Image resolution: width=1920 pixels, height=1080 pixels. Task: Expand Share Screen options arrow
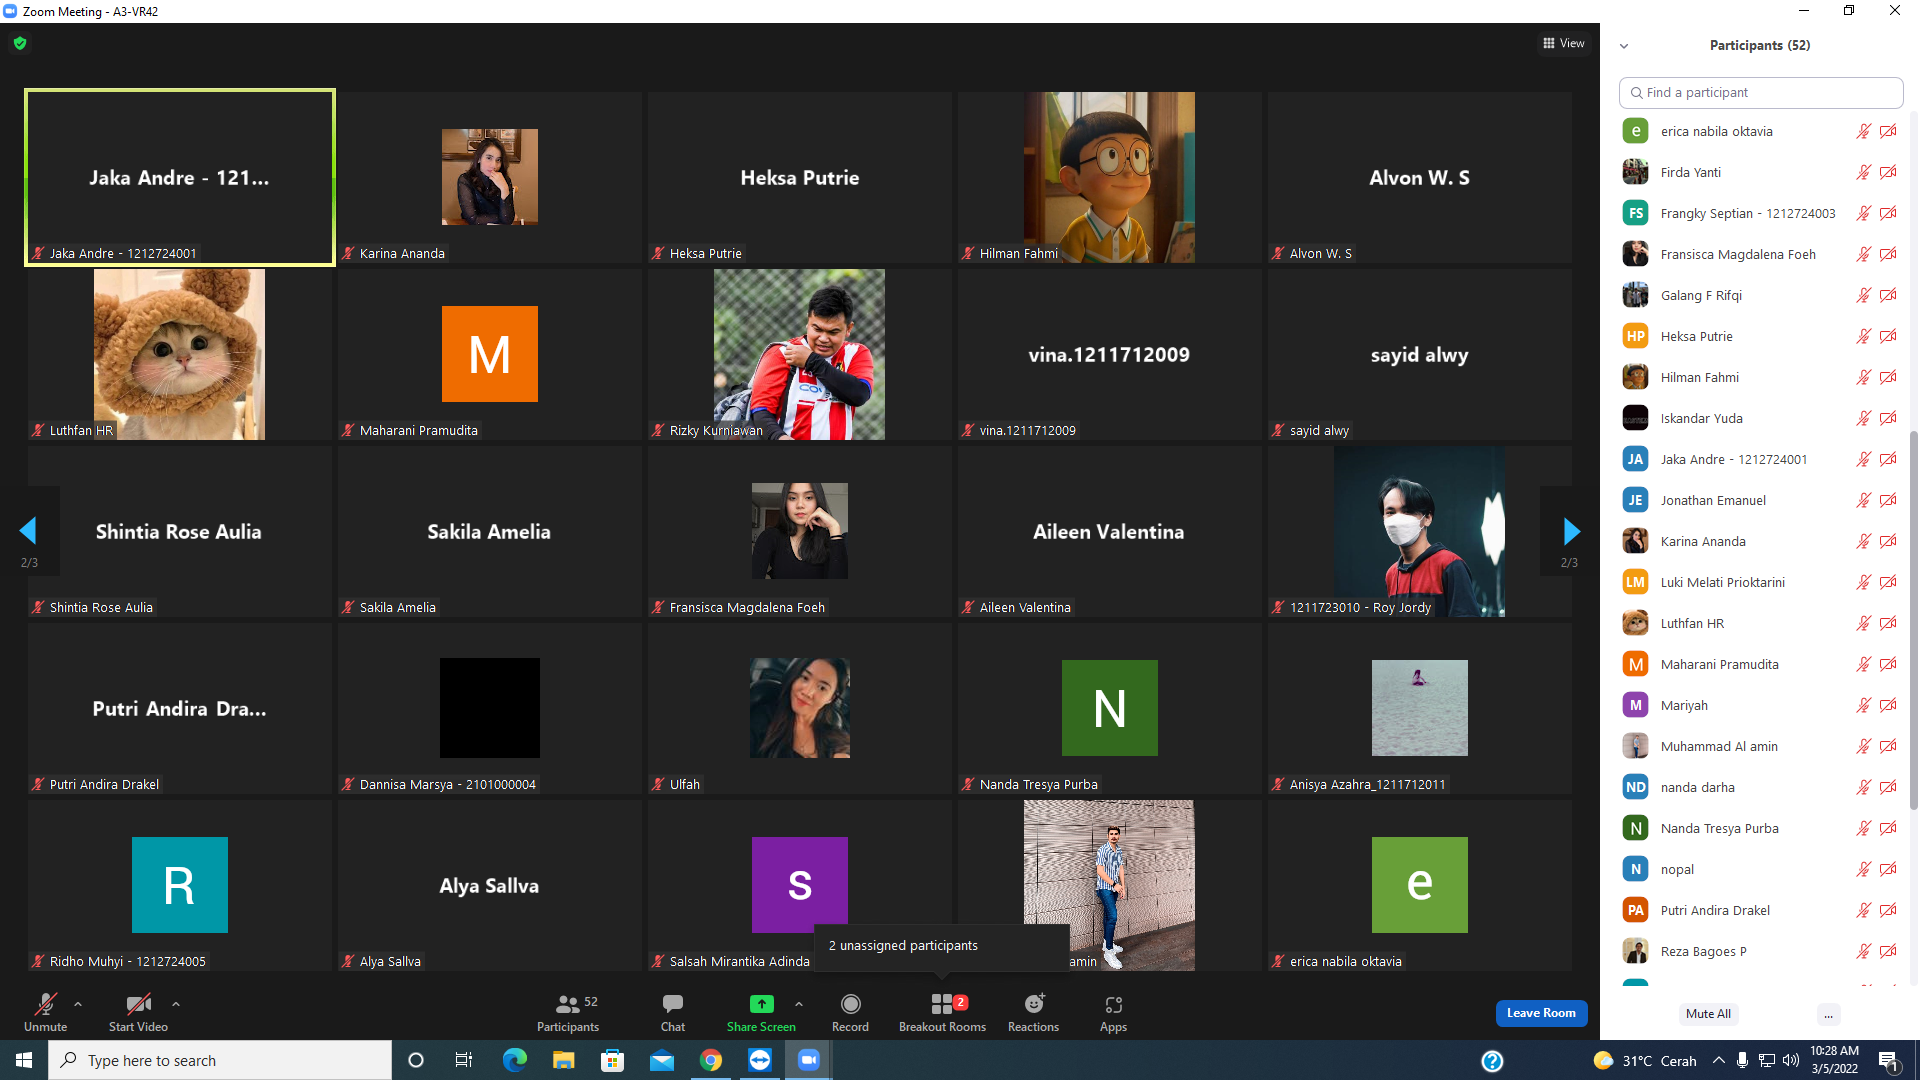(799, 1004)
